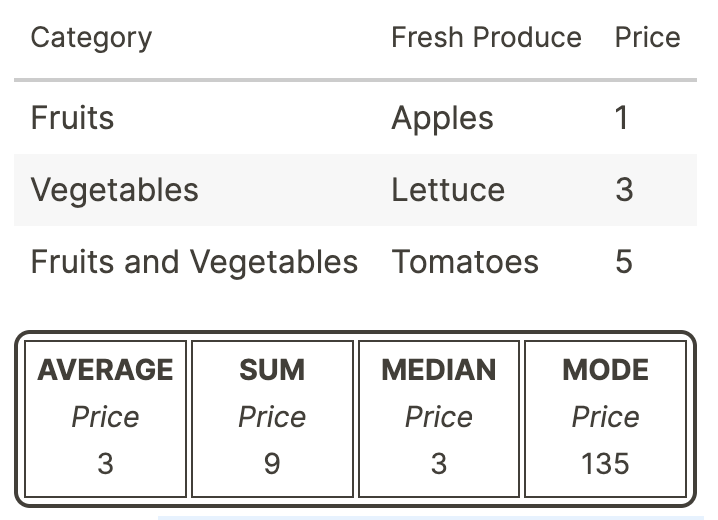
Task: Select the Lettuce cell
Action: pyautogui.click(x=448, y=190)
